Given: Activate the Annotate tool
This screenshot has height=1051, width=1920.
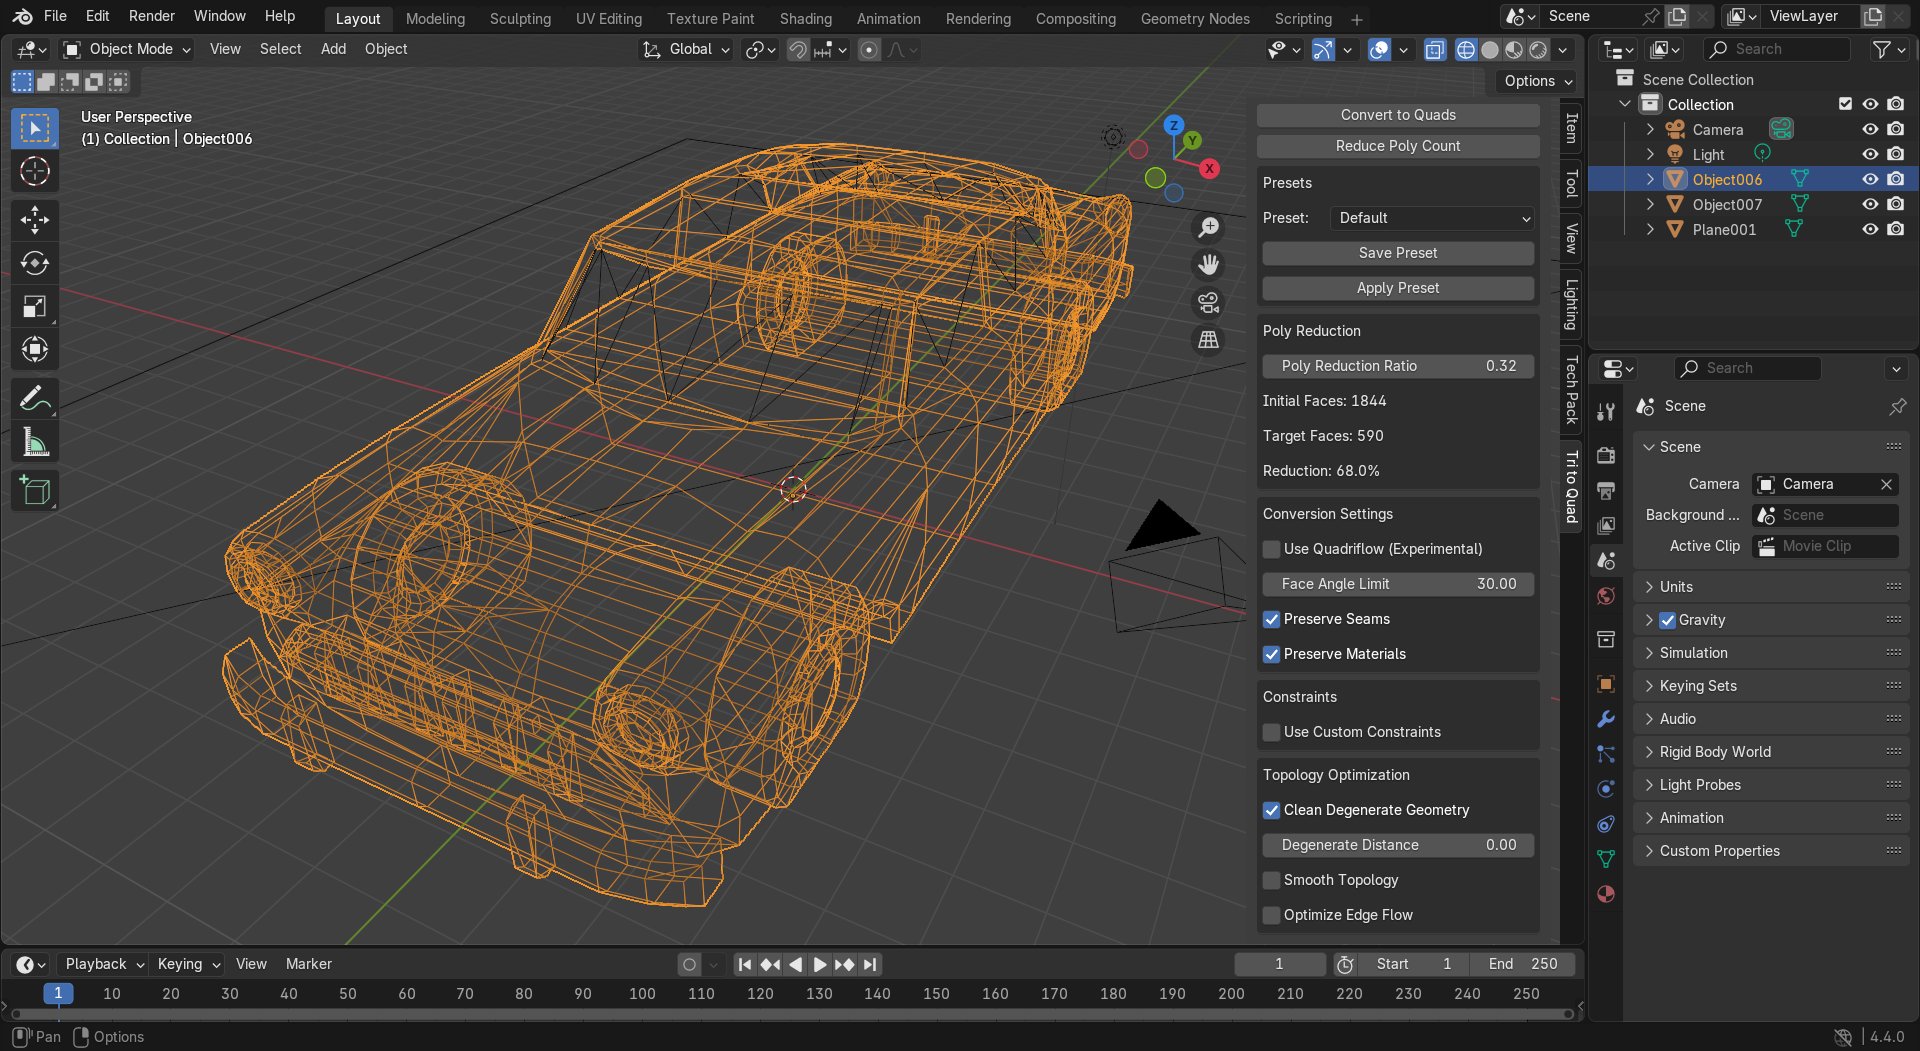Looking at the screenshot, I should coord(34,397).
